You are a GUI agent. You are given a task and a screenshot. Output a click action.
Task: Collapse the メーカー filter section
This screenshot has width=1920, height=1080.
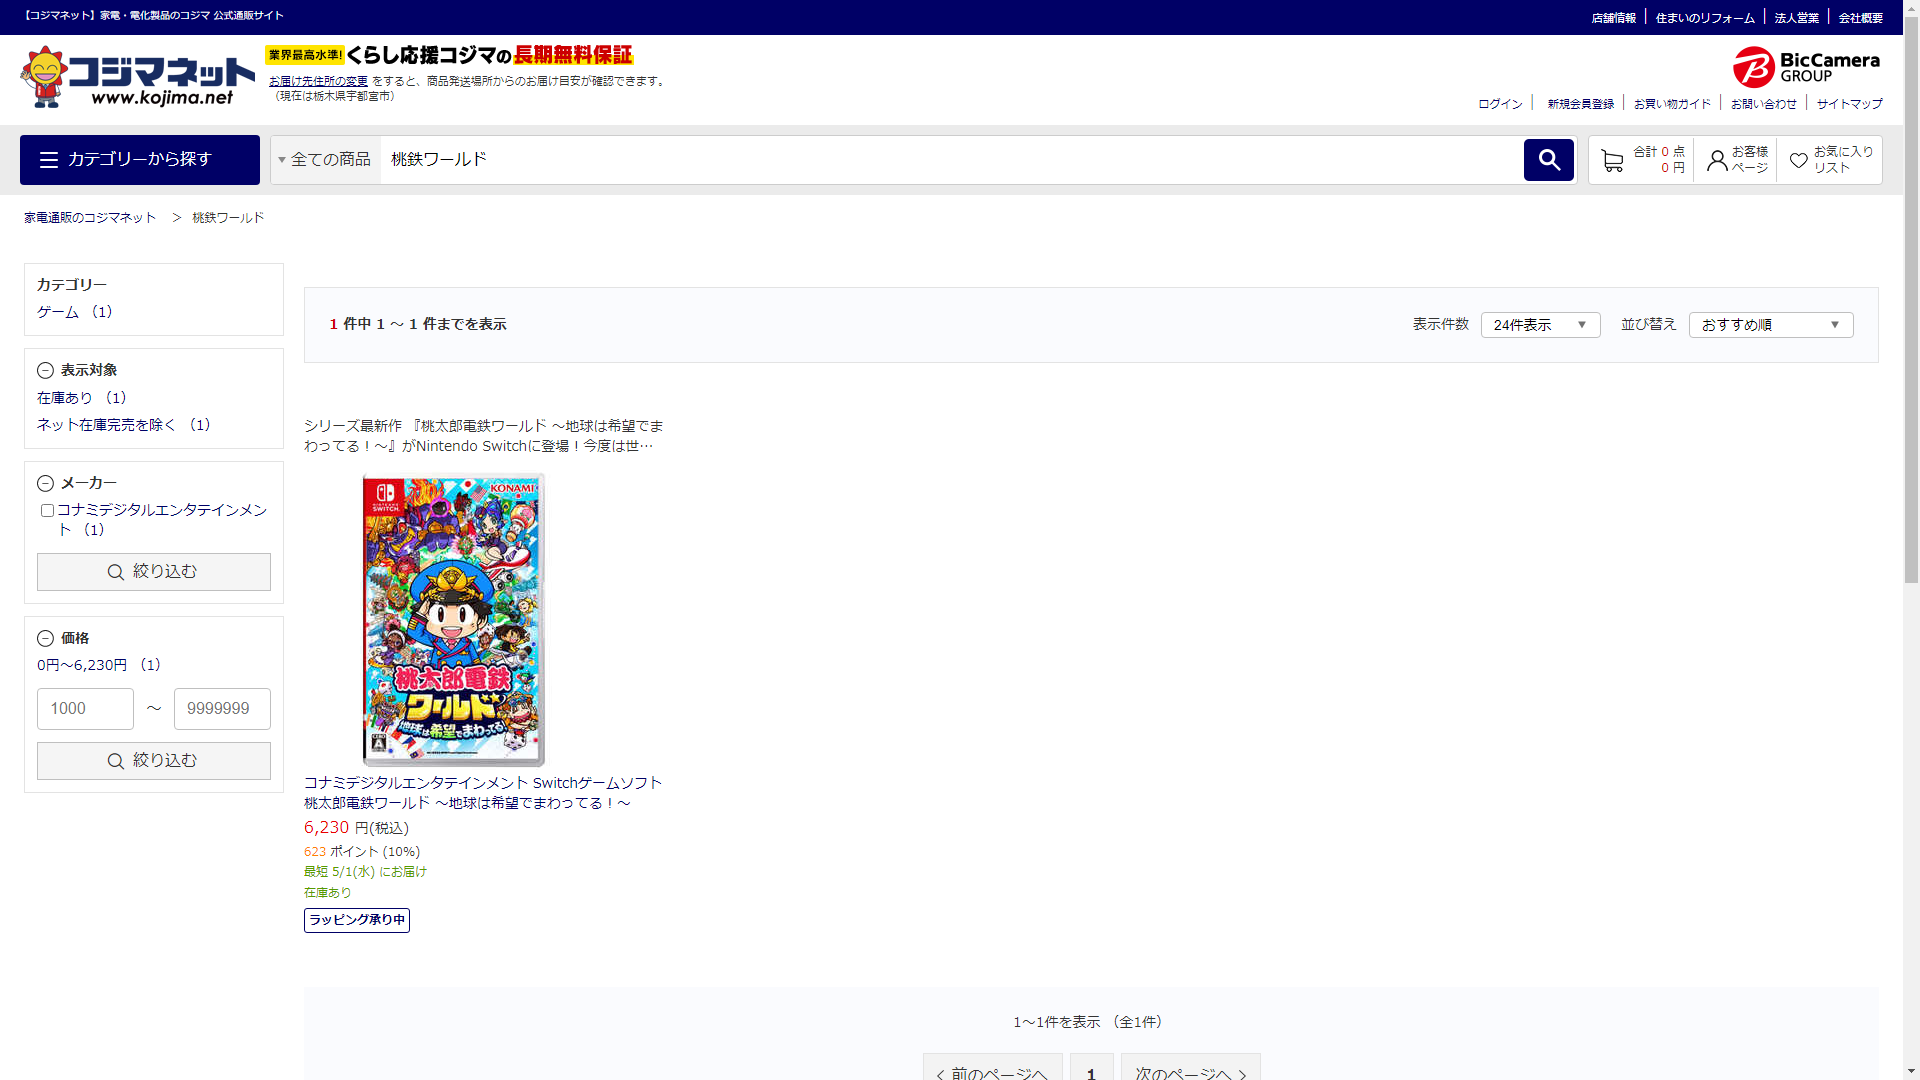click(45, 483)
